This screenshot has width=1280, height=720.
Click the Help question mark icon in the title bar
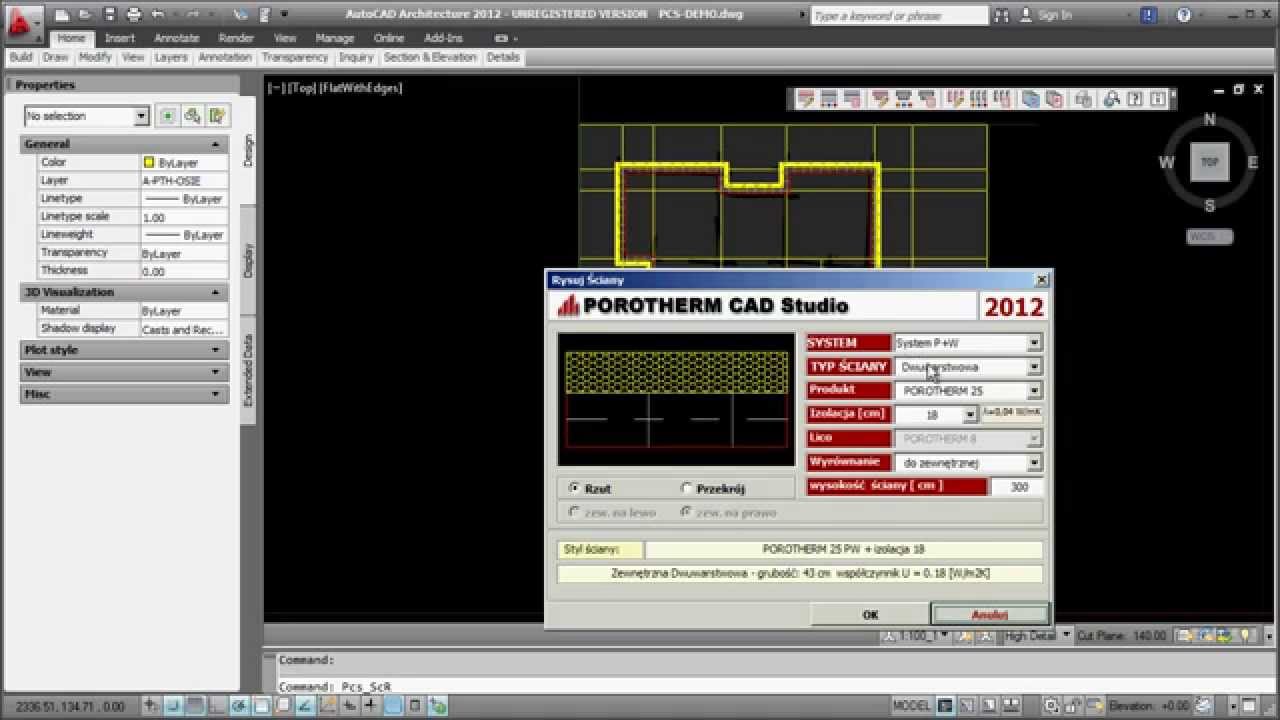pos(1184,15)
